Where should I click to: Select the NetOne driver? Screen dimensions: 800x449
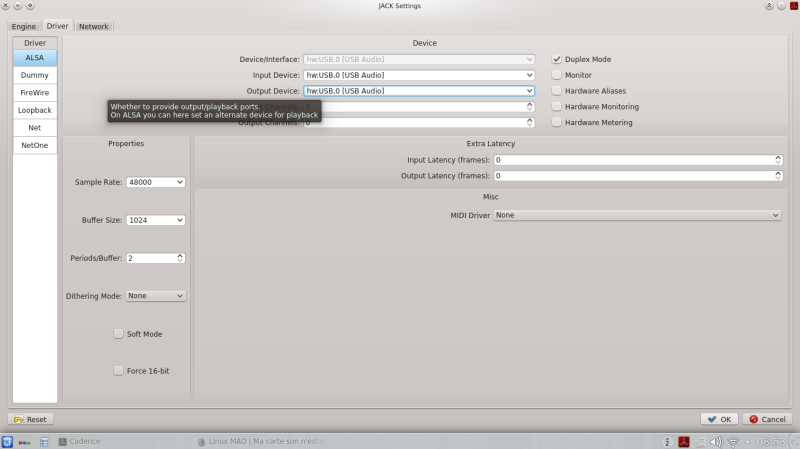pyautogui.click(x=35, y=145)
